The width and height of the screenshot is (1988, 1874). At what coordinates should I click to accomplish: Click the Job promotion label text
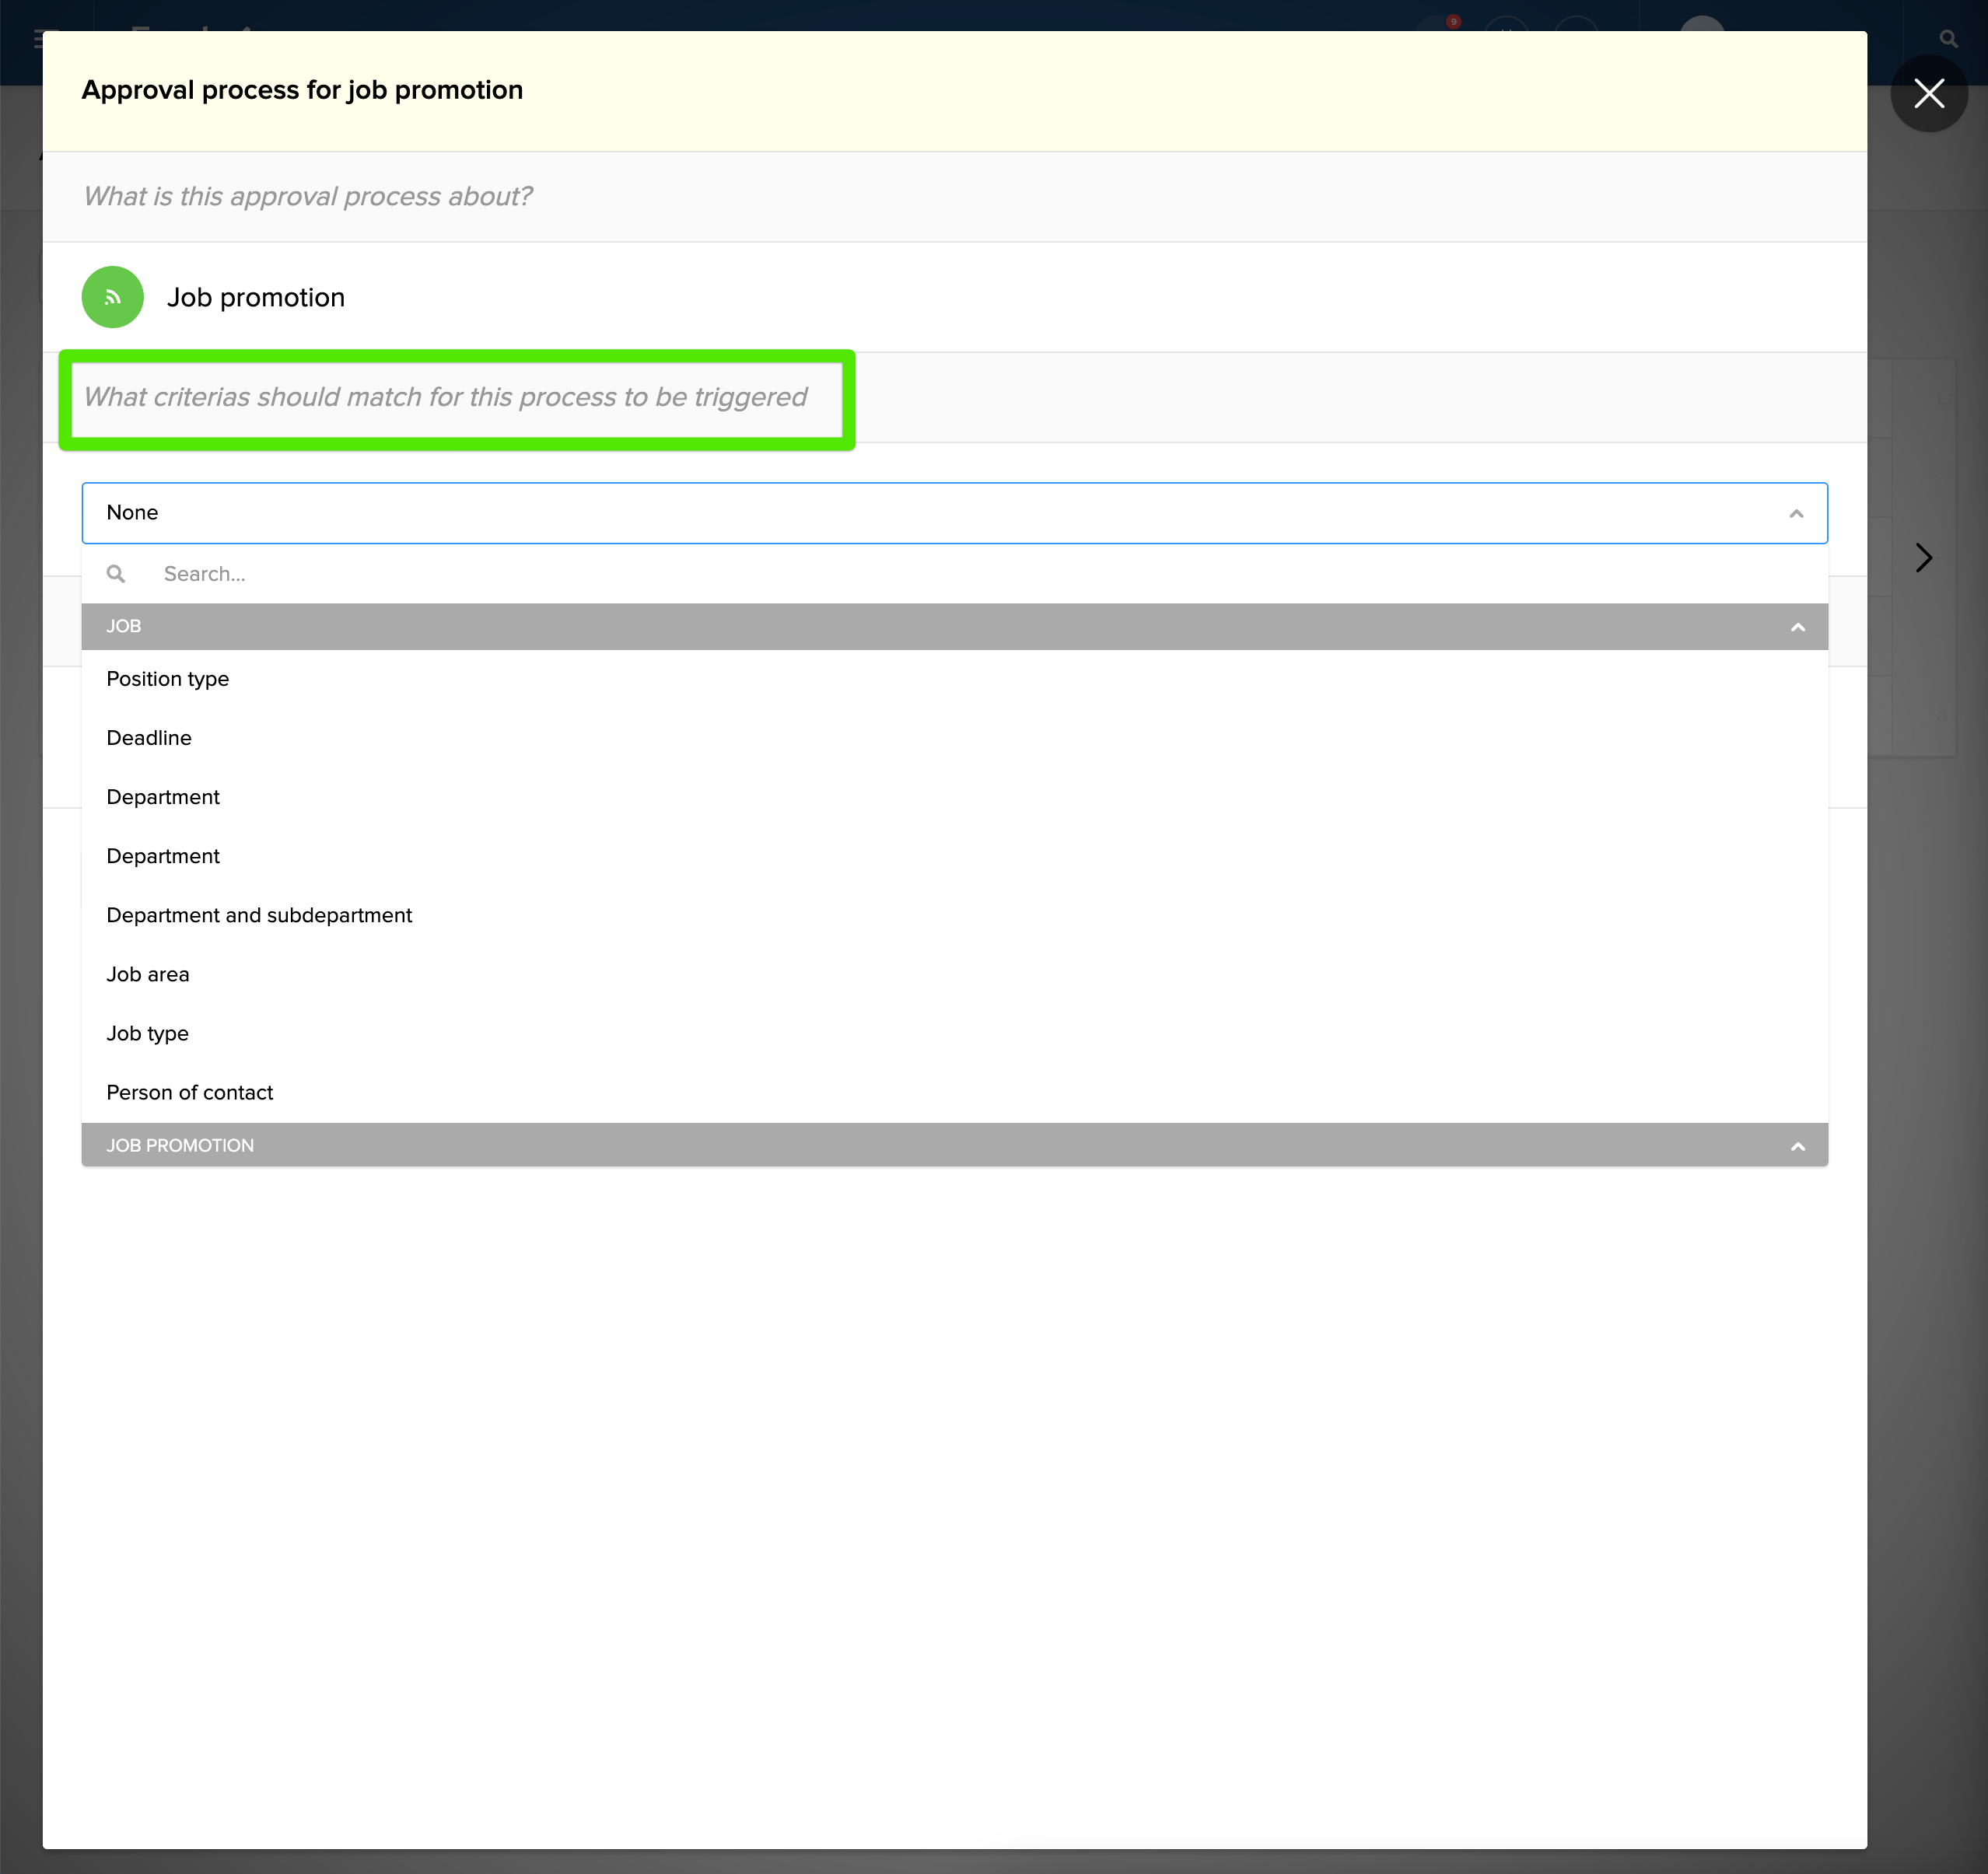pyautogui.click(x=256, y=297)
